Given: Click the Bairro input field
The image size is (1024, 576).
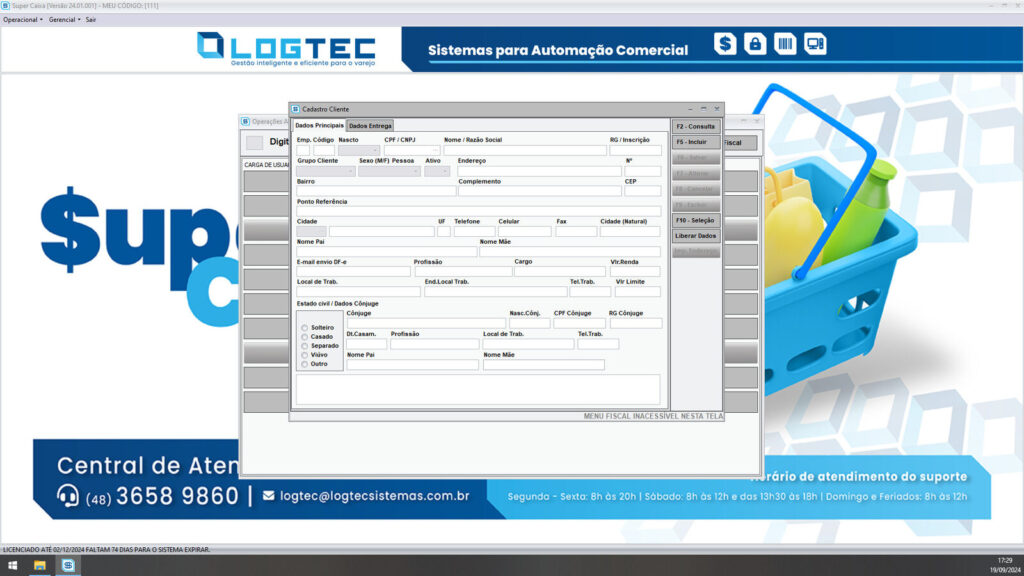Looking at the screenshot, I should [x=376, y=191].
